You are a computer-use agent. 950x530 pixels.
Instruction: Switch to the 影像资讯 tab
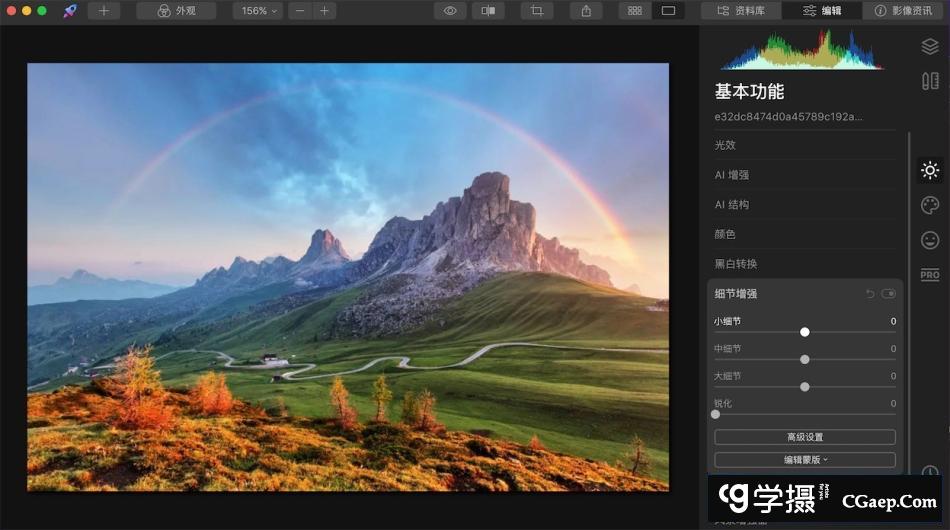tap(906, 11)
